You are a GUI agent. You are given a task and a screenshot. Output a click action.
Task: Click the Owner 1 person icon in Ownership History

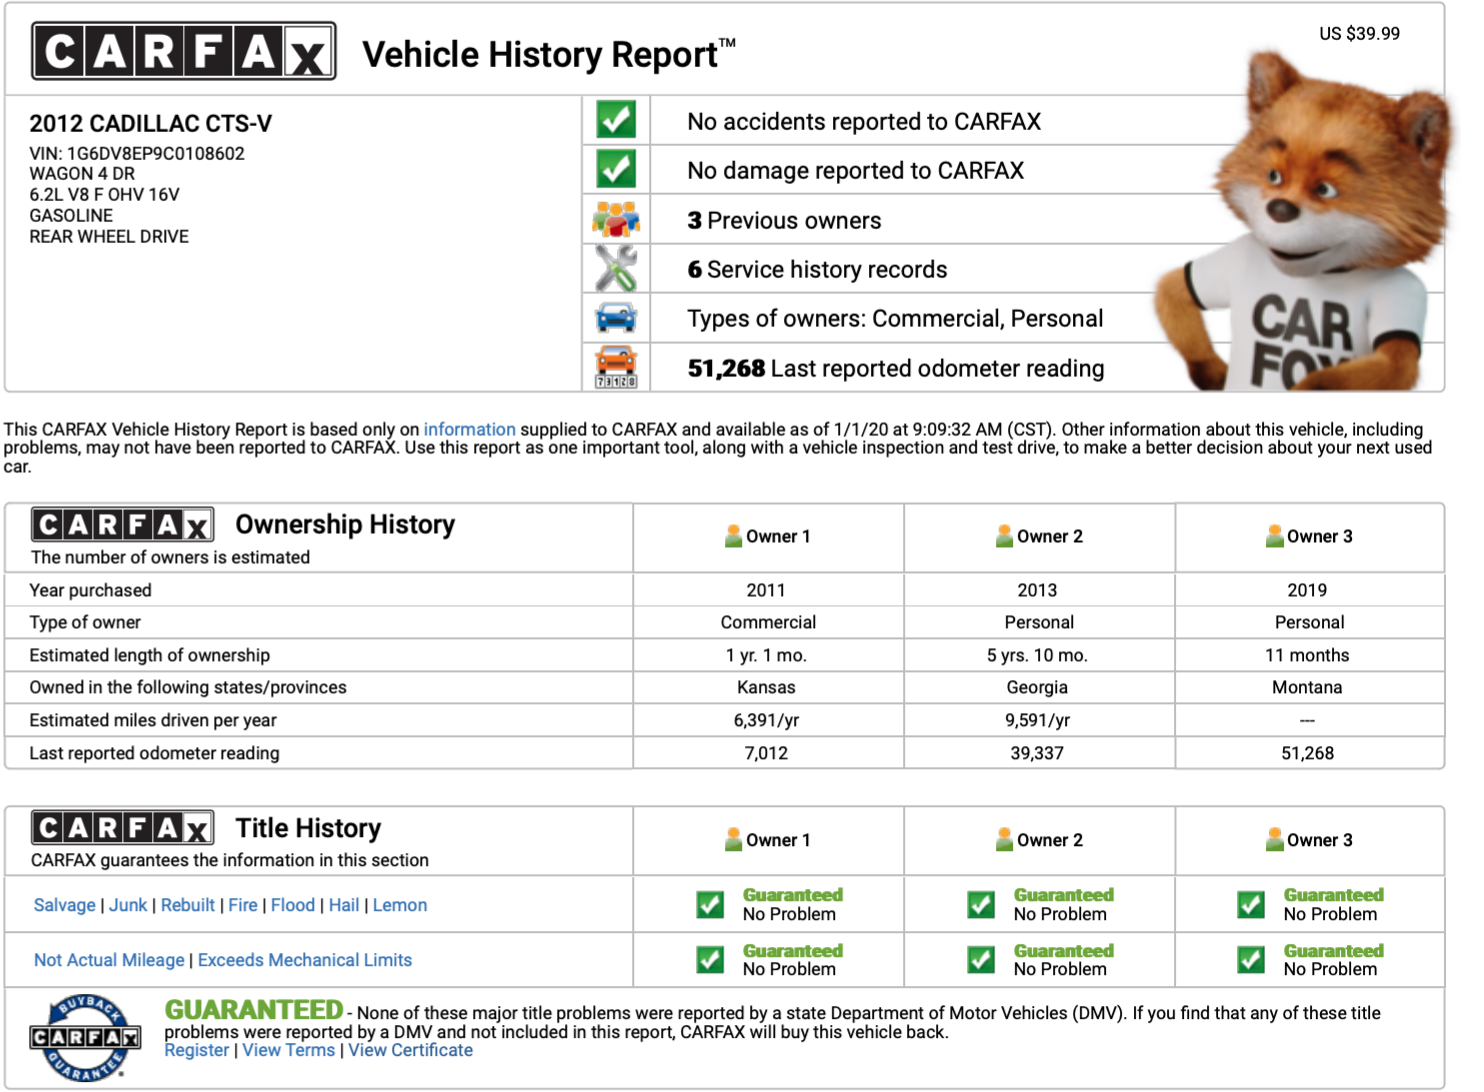(733, 536)
